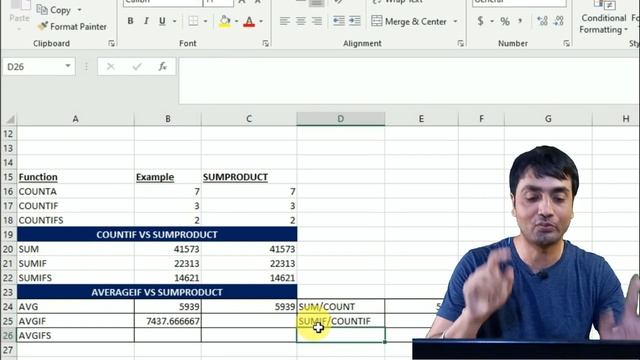640x360 pixels.
Task: Increase indent of cell
Action: pyautogui.click(x=354, y=21)
